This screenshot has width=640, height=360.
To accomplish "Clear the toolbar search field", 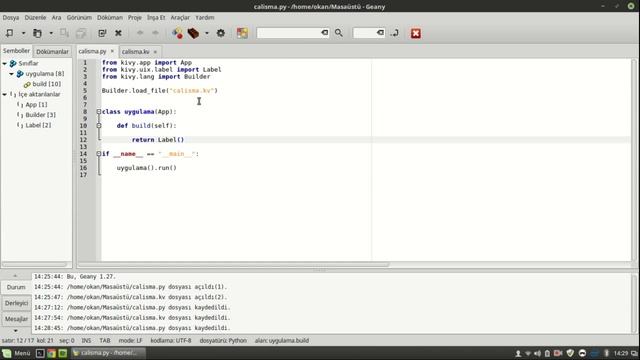I will point(324,33).
